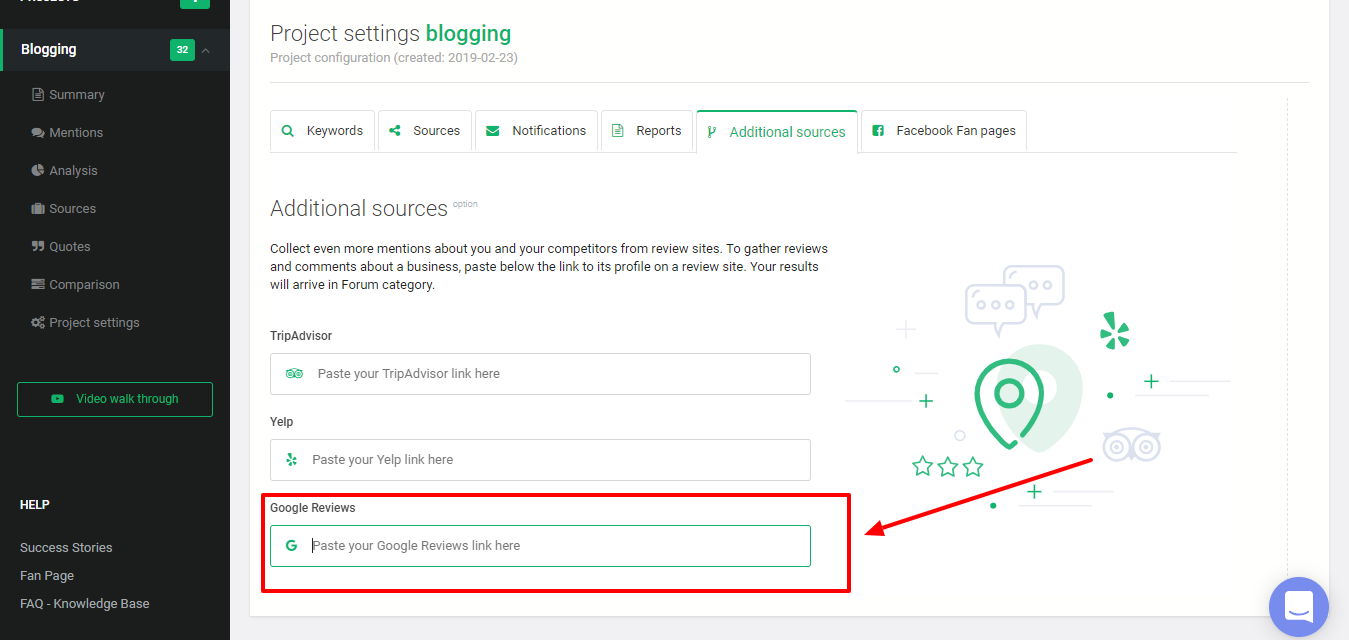This screenshot has height=640, width=1349.
Task: Open the Notifications tab
Action: (536, 131)
